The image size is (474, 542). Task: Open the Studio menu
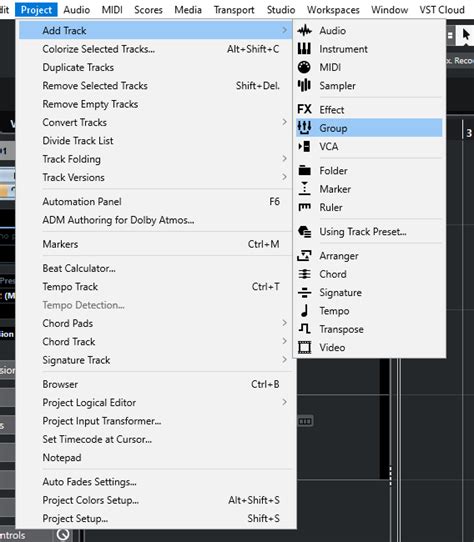281,10
